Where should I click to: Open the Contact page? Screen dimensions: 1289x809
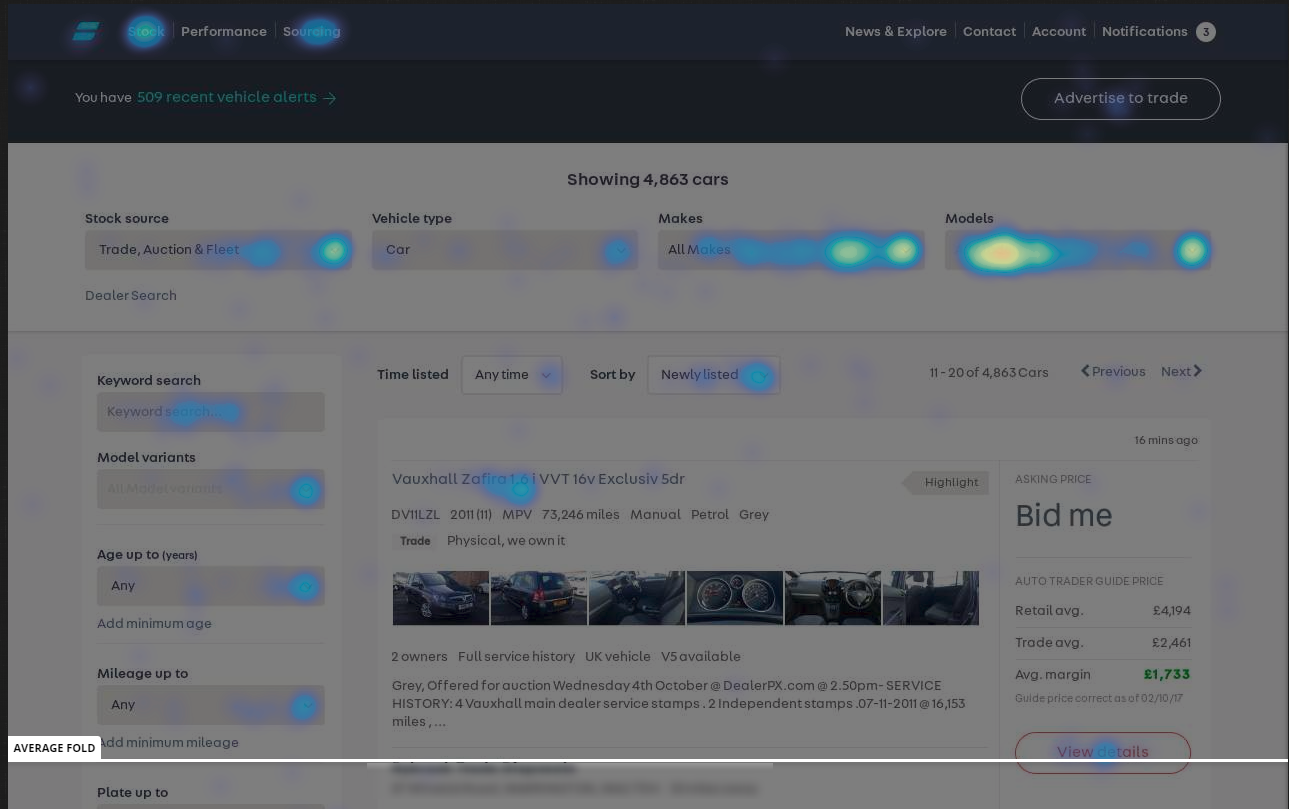coord(989,31)
